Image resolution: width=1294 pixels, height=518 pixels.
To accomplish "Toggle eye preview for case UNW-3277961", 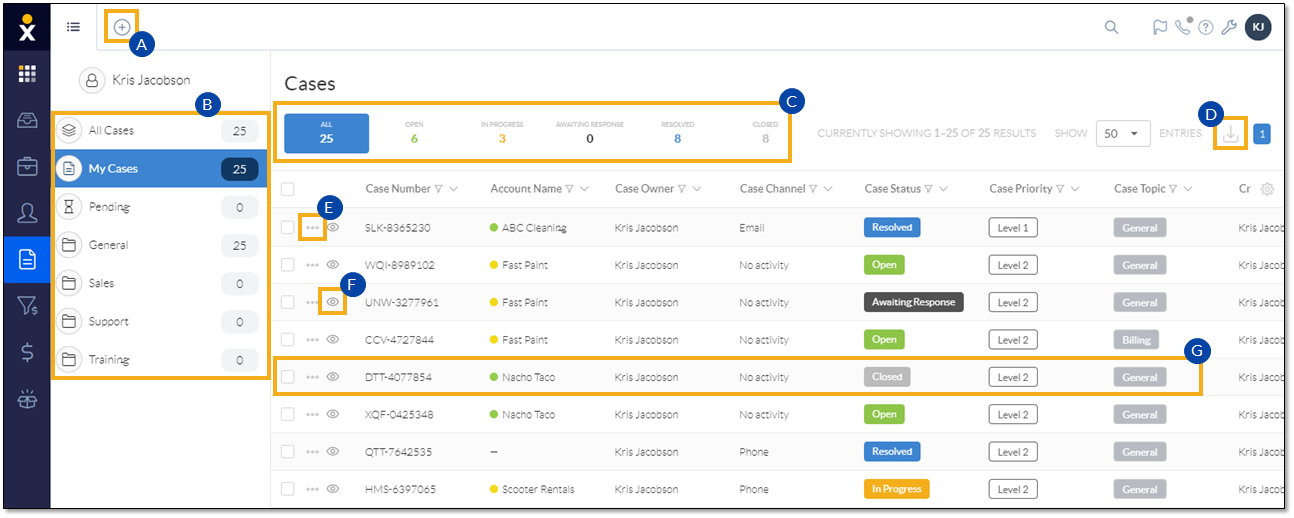I will pyautogui.click(x=333, y=302).
